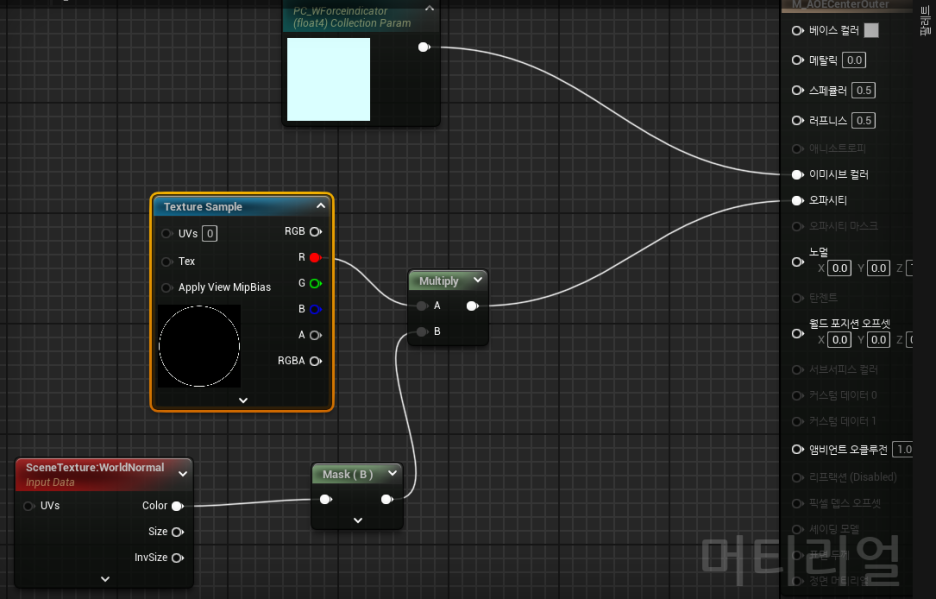This screenshot has height=599, width=936.
Task: Click the 노멀 input pin
Action: click(798, 262)
